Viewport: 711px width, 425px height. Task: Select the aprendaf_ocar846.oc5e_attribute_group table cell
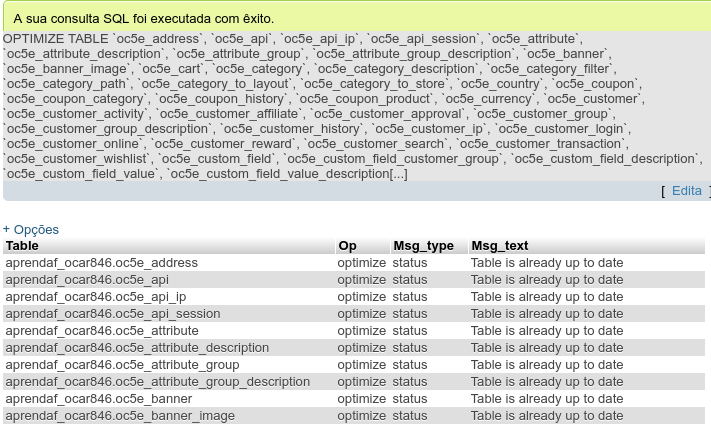(x=122, y=365)
